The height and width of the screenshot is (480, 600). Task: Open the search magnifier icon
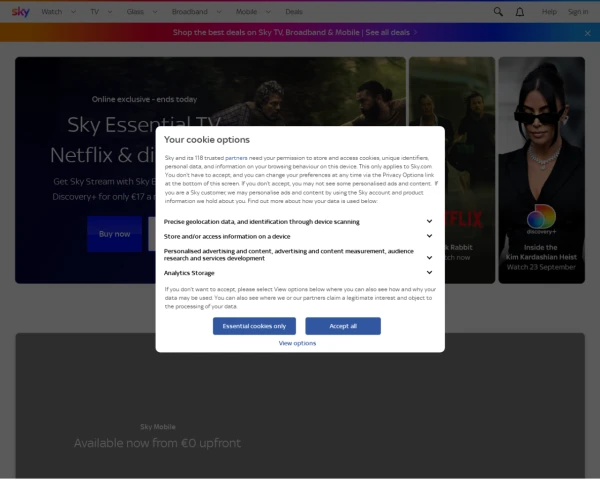click(498, 12)
